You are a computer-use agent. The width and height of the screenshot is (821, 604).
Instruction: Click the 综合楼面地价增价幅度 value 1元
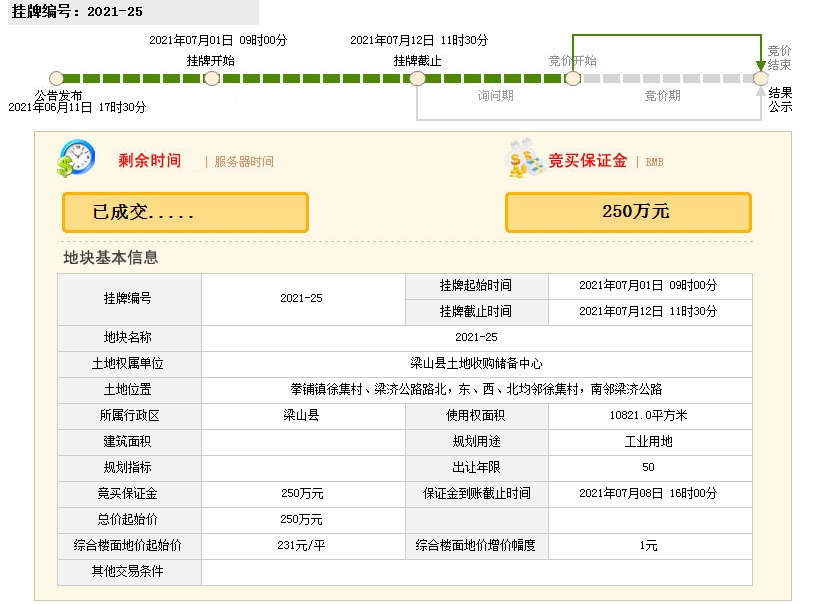click(648, 546)
